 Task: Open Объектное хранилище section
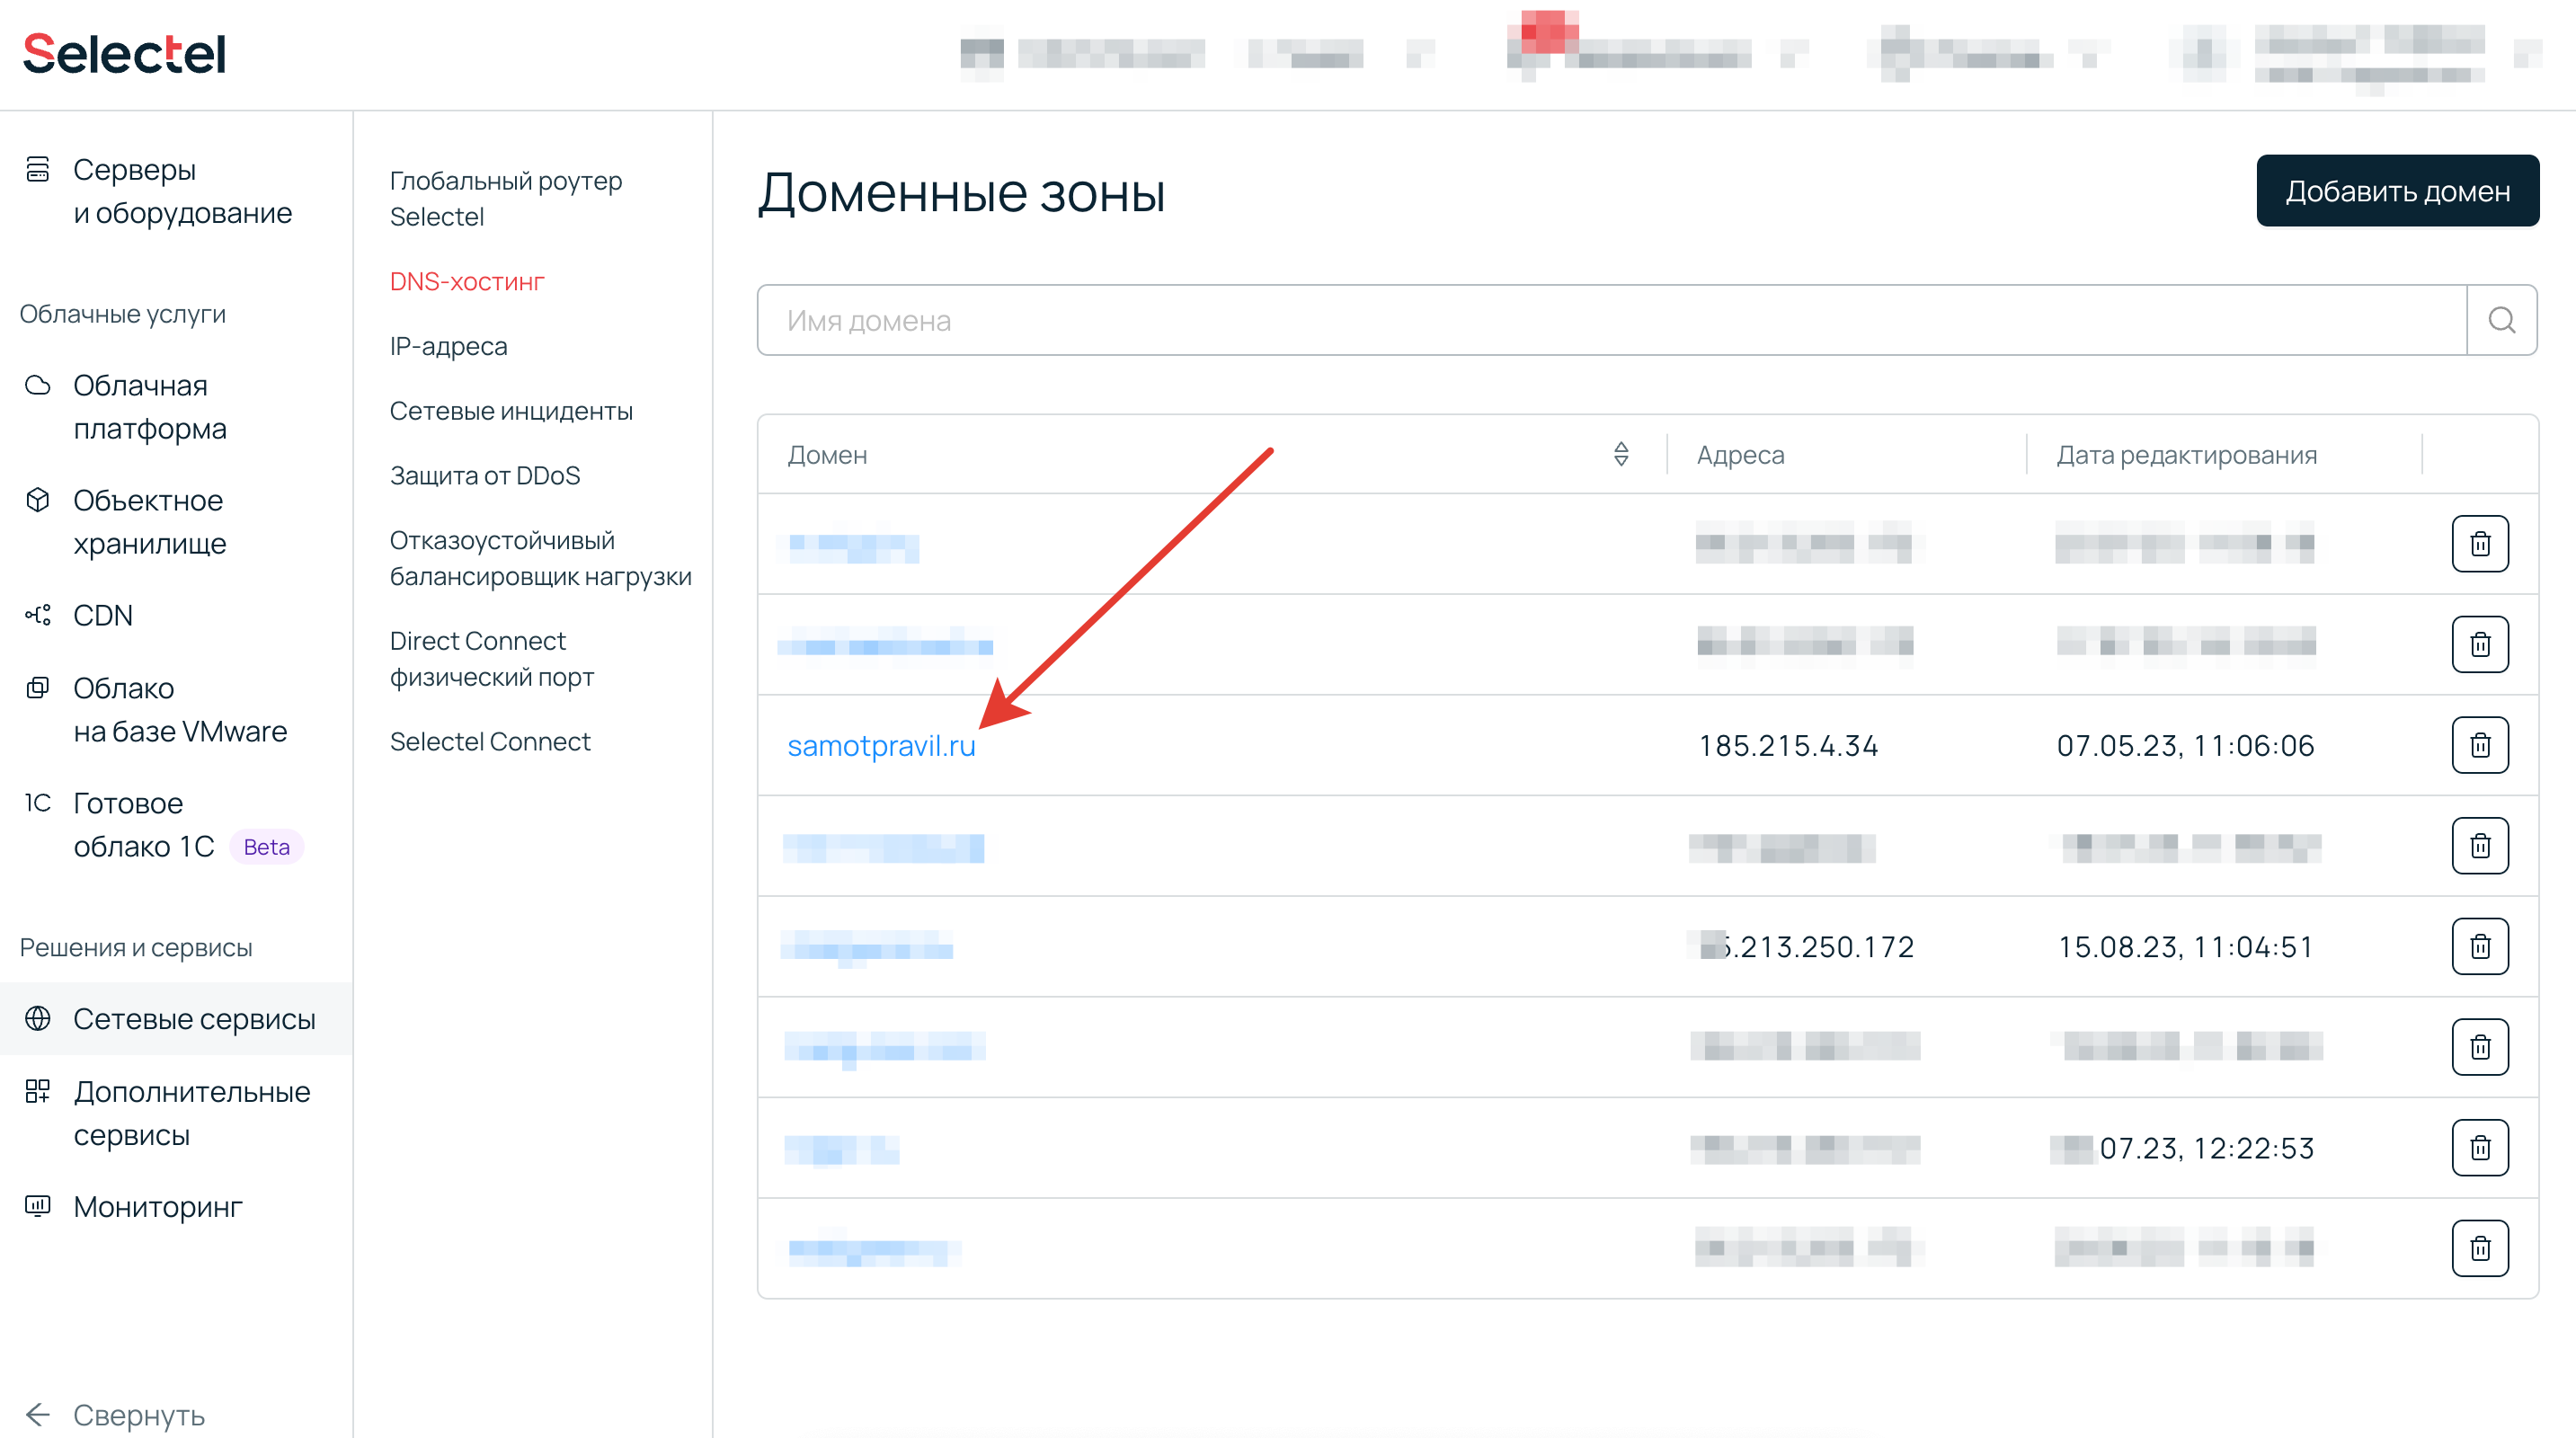(150, 522)
